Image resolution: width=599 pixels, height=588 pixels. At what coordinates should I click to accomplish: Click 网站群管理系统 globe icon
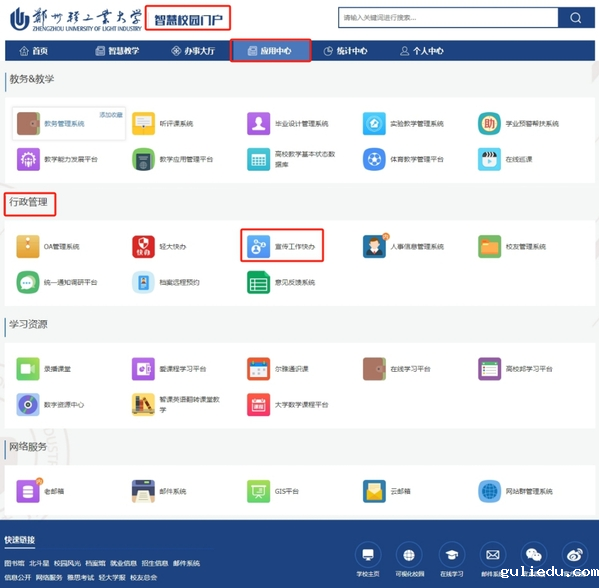coord(489,491)
